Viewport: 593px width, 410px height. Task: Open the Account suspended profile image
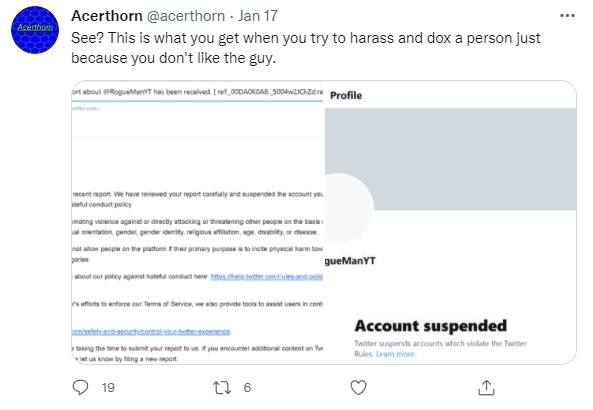click(x=451, y=222)
